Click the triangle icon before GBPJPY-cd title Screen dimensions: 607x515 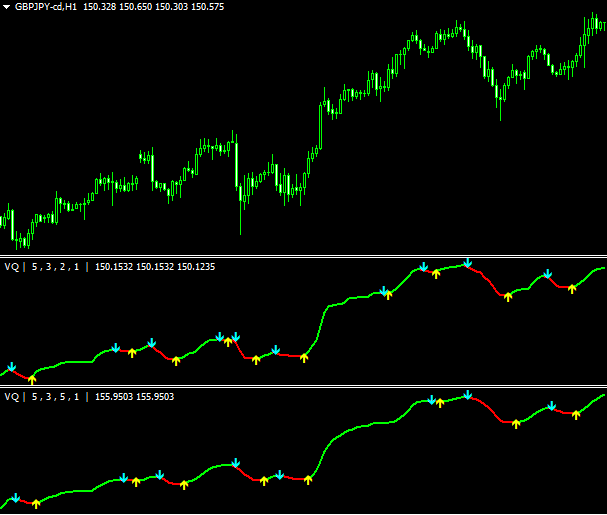click(x=7, y=7)
